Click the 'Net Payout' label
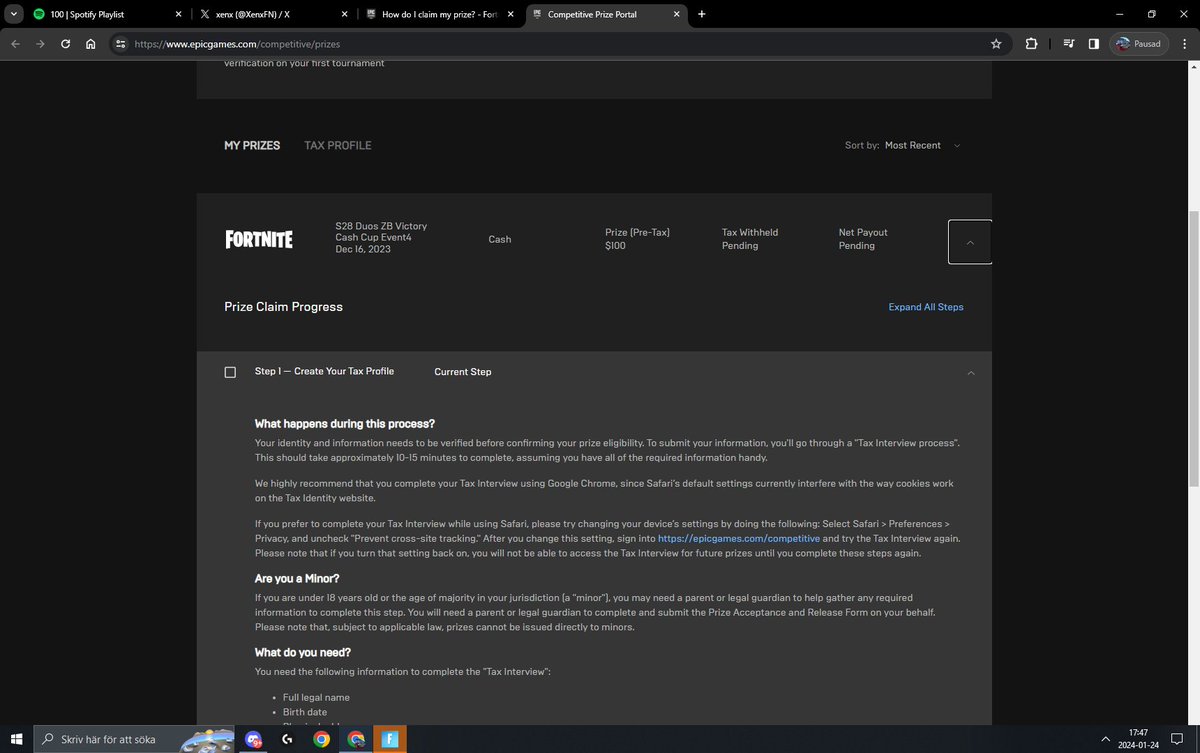The height and width of the screenshot is (753, 1200). click(x=863, y=232)
